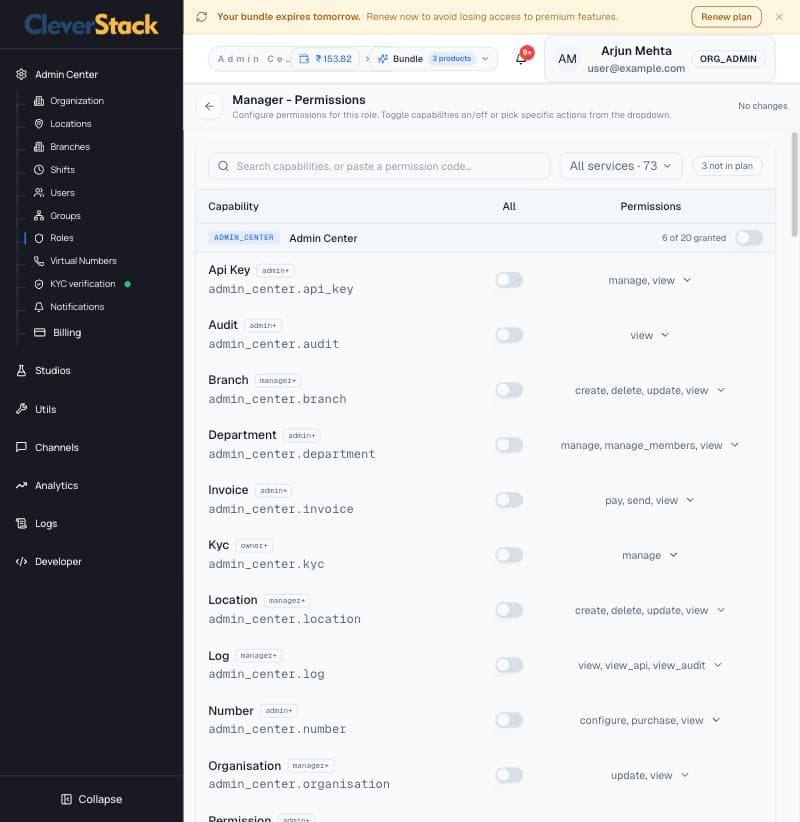Click the refresh icon in the banner
The width and height of the screenshot is (800, 822).
tap(202, 17)
